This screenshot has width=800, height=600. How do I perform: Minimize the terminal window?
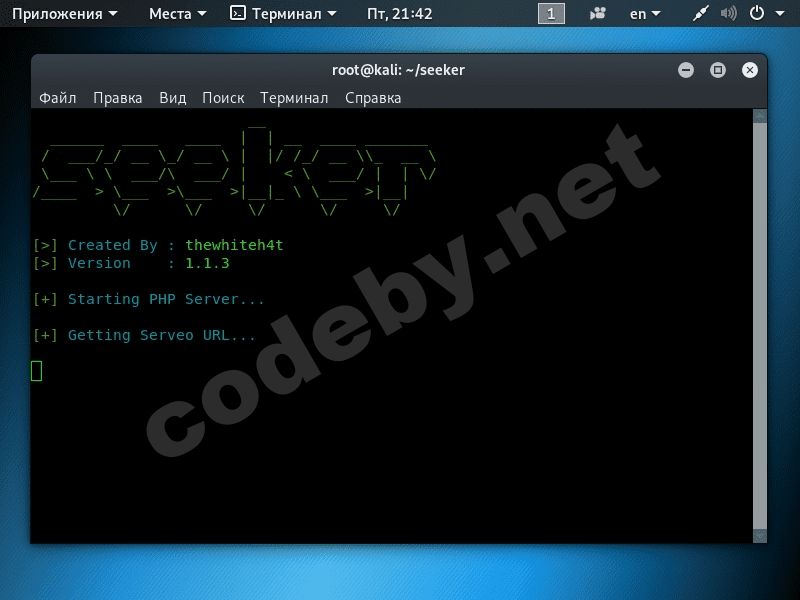click(x=686, y=70)
